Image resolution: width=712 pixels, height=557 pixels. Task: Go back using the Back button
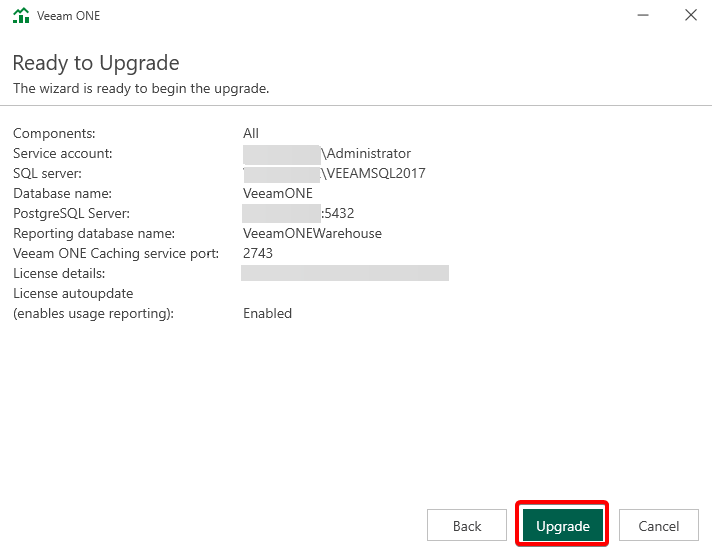(467, 526)
